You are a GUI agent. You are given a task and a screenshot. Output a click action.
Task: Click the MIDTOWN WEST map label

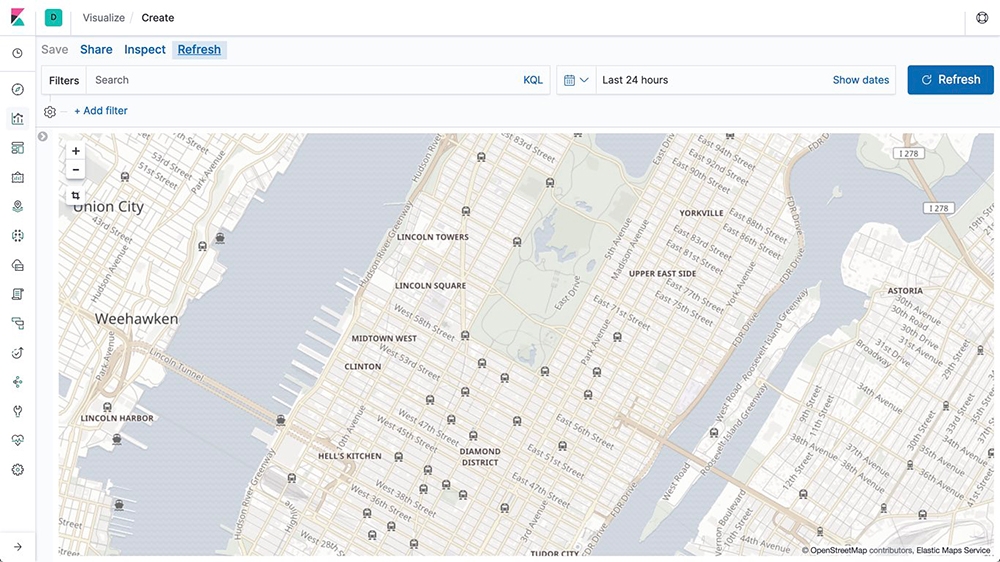[x=384, y=339]
